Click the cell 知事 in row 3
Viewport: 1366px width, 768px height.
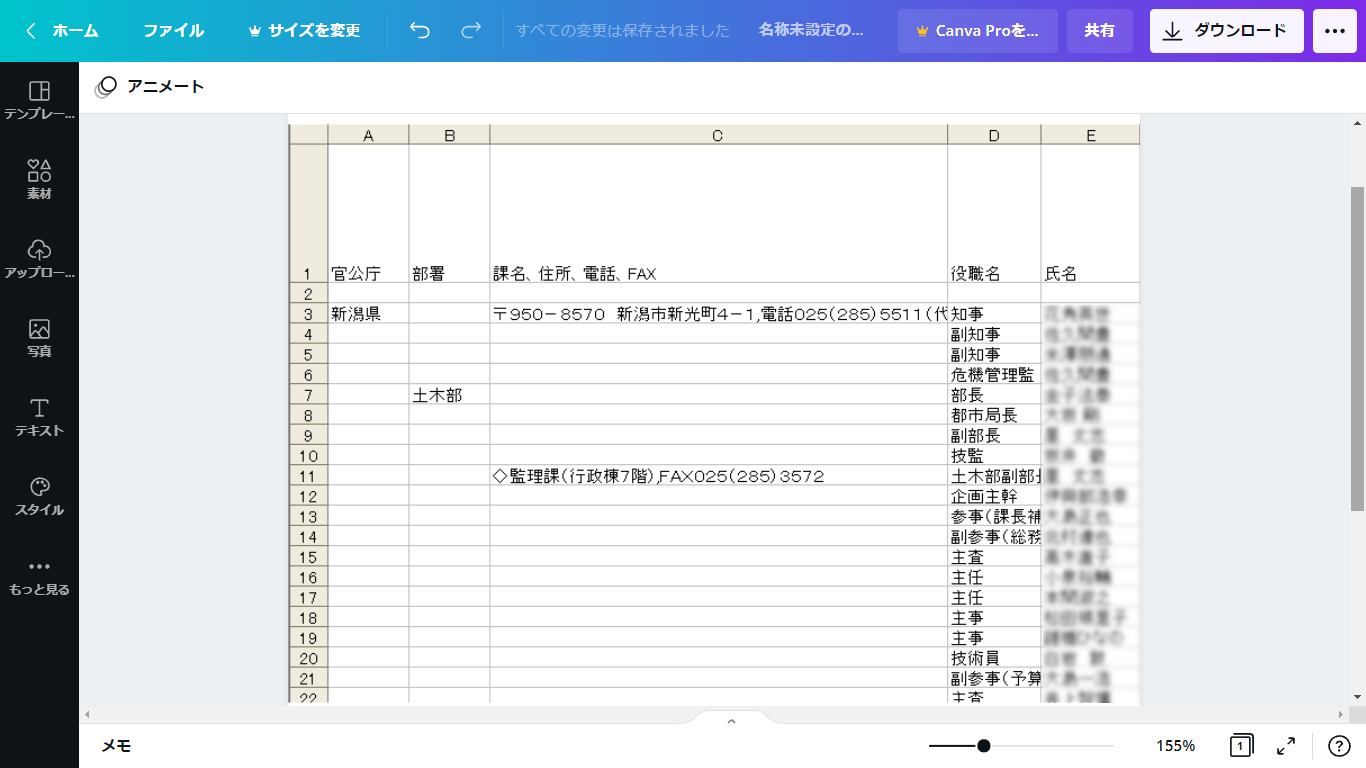coord(994,314)
